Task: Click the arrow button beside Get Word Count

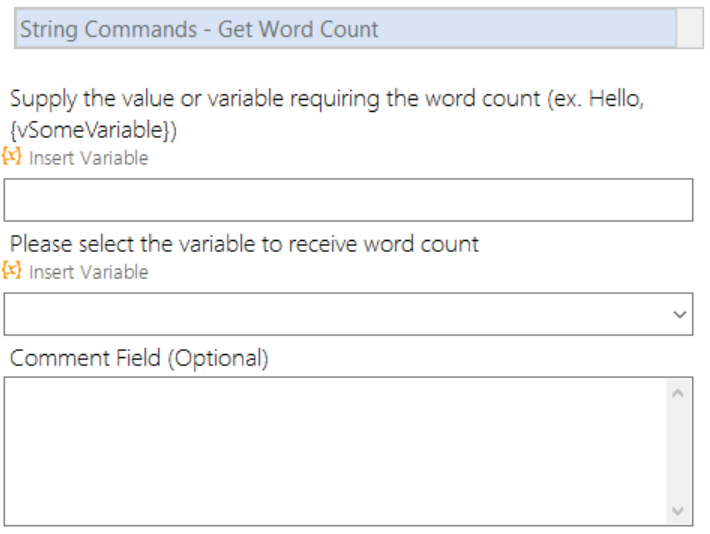Action: point(690,29)
